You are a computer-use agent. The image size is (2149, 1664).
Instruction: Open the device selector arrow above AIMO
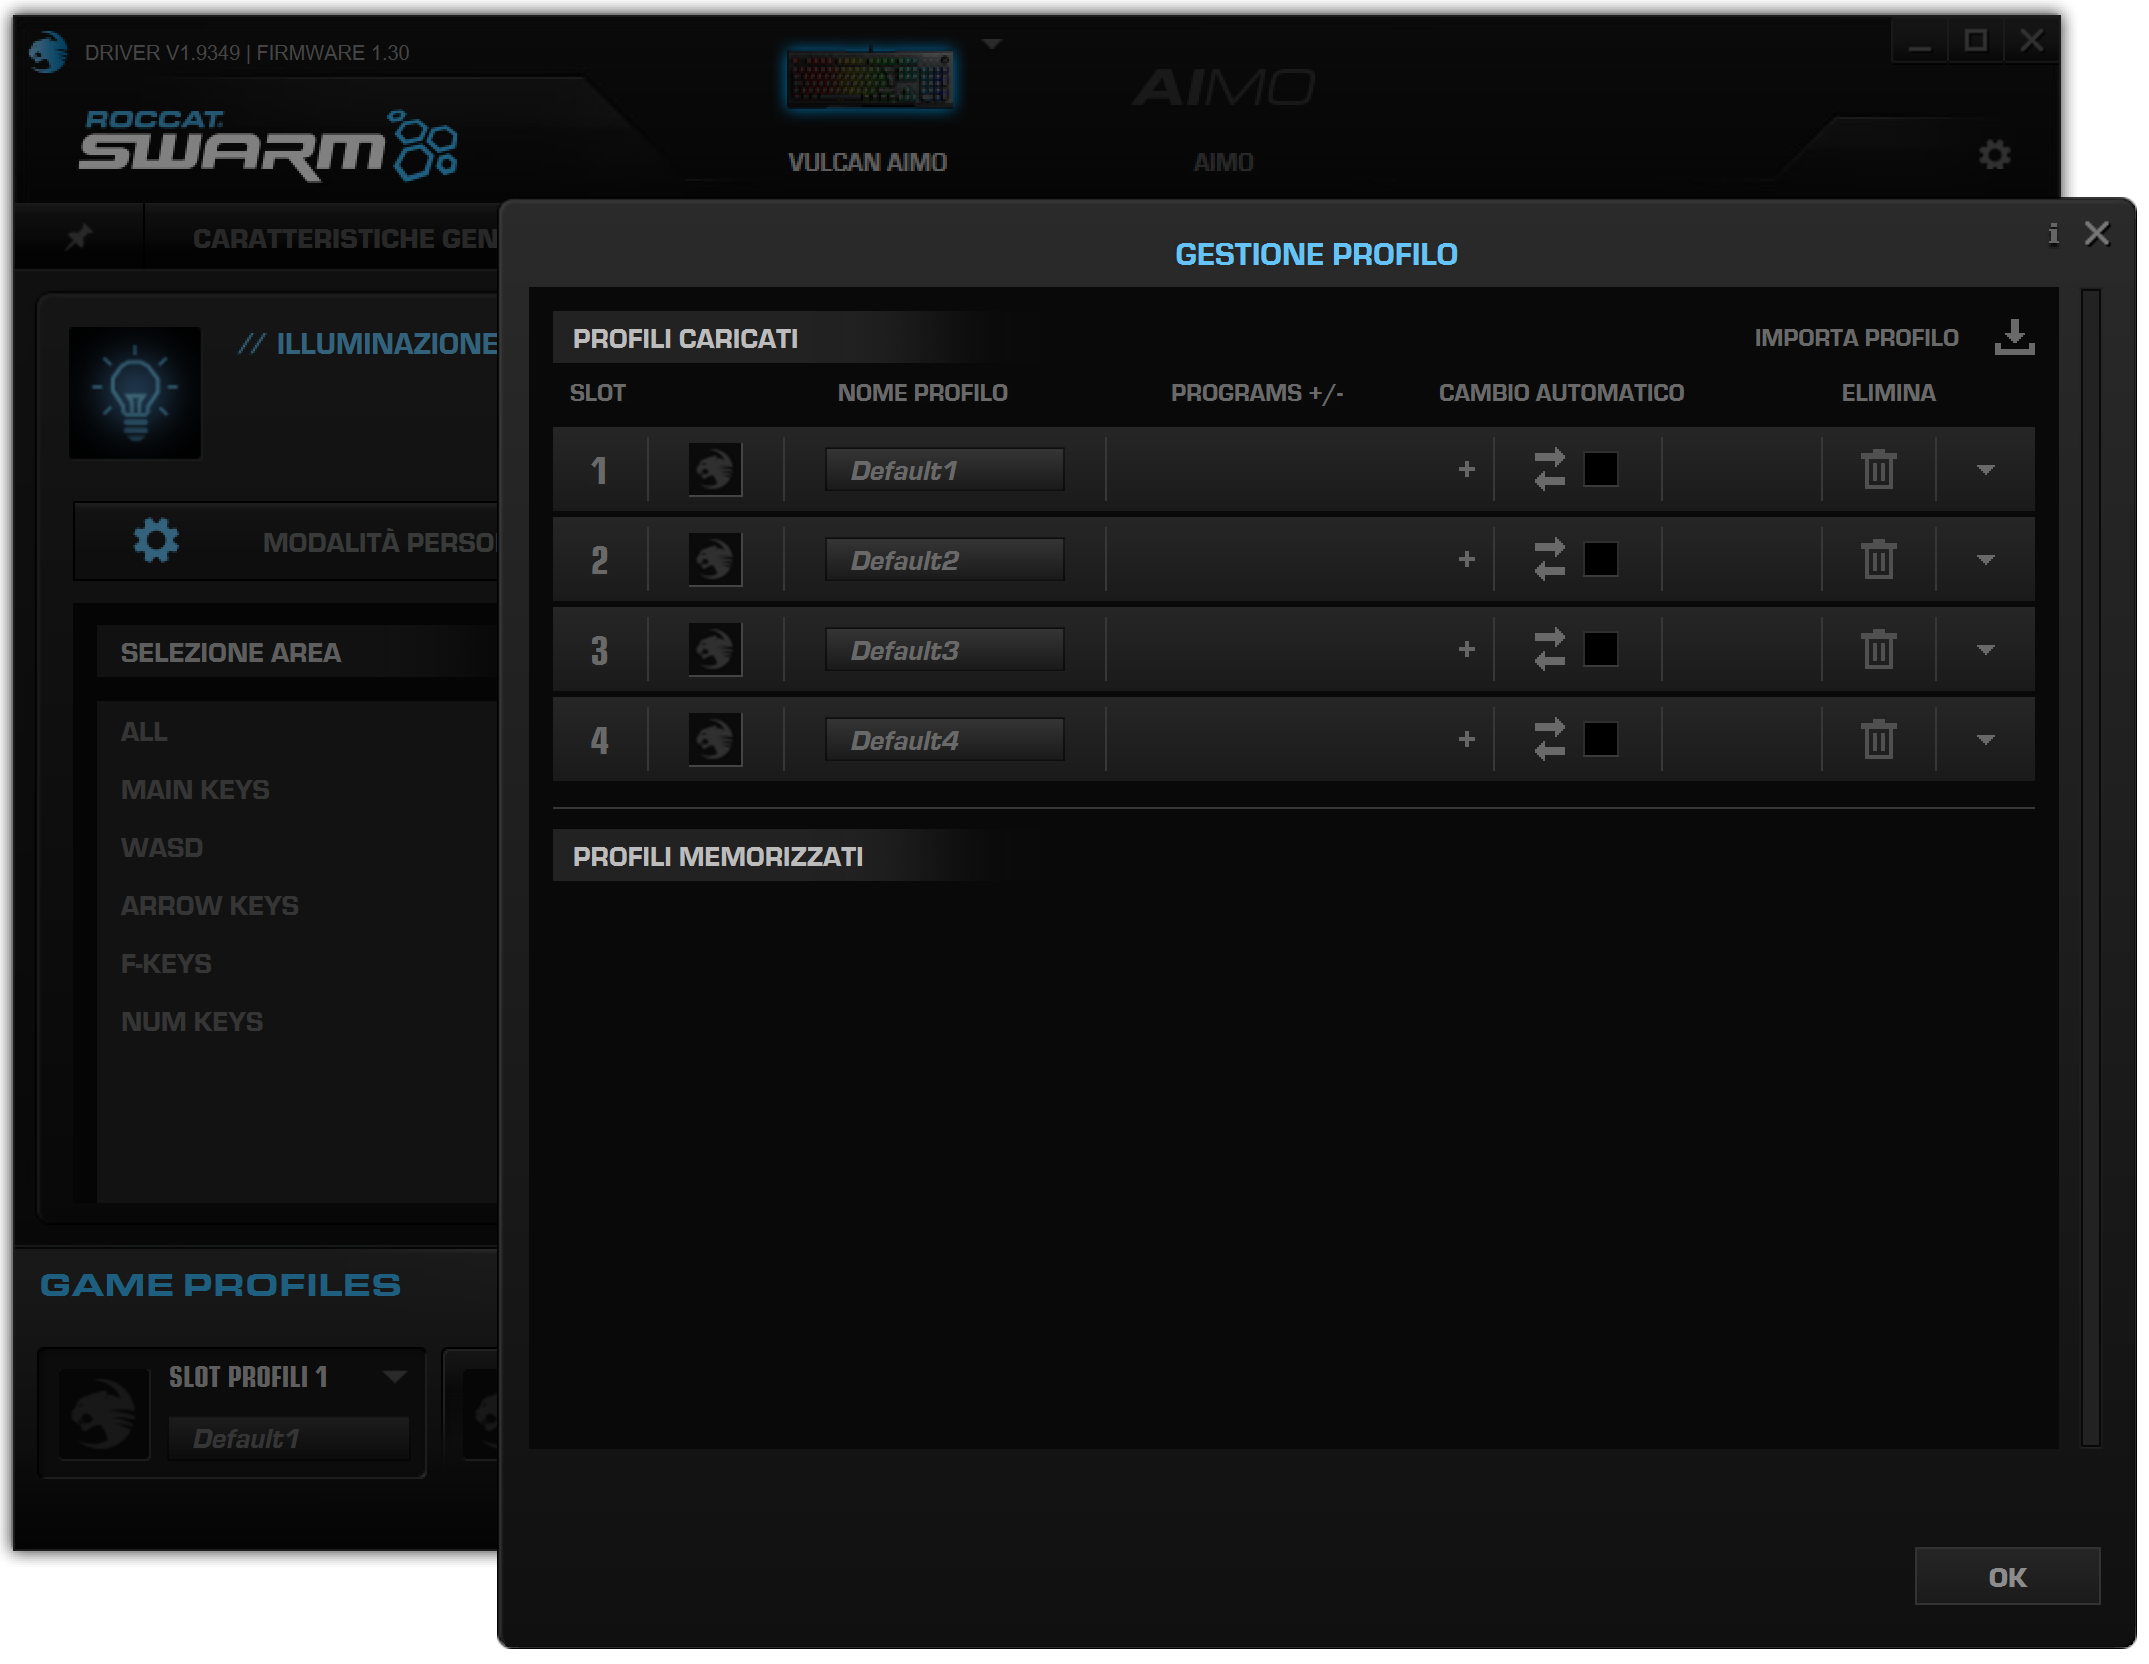(992, 44)
